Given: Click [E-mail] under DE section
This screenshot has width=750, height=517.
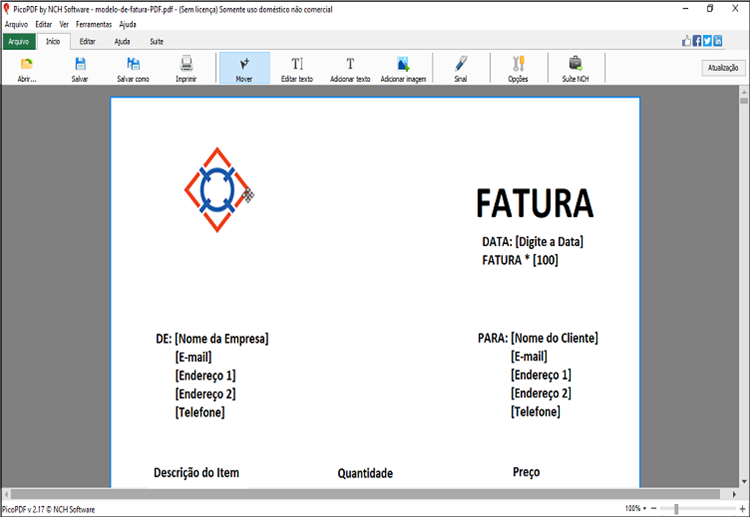Looking at the screenshot, I should coord(193,357).
